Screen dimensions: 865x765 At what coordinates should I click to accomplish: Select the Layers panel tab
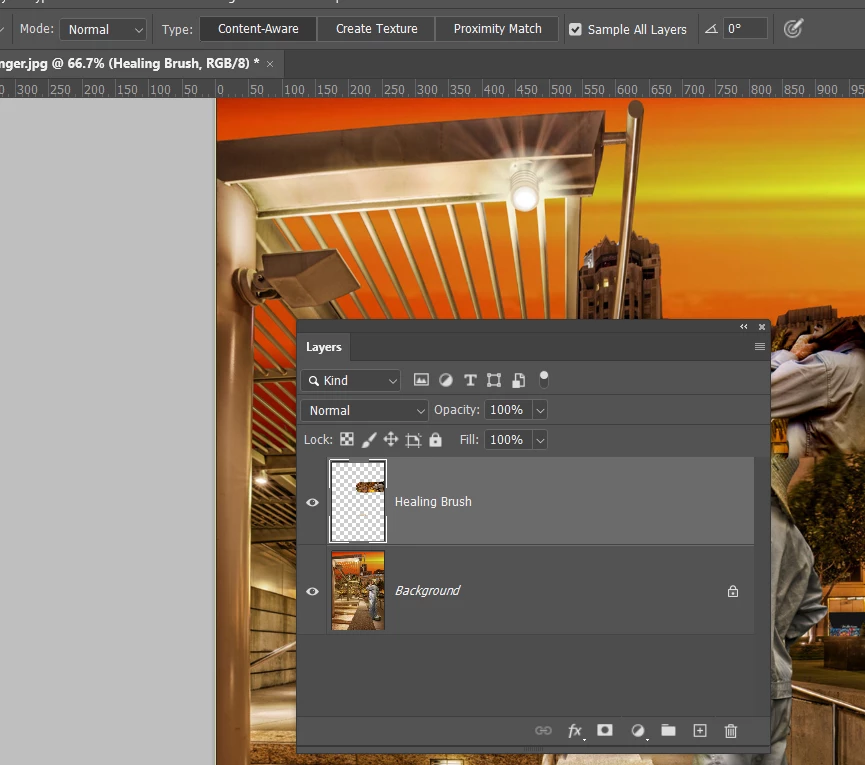click(x=324, y=347)
